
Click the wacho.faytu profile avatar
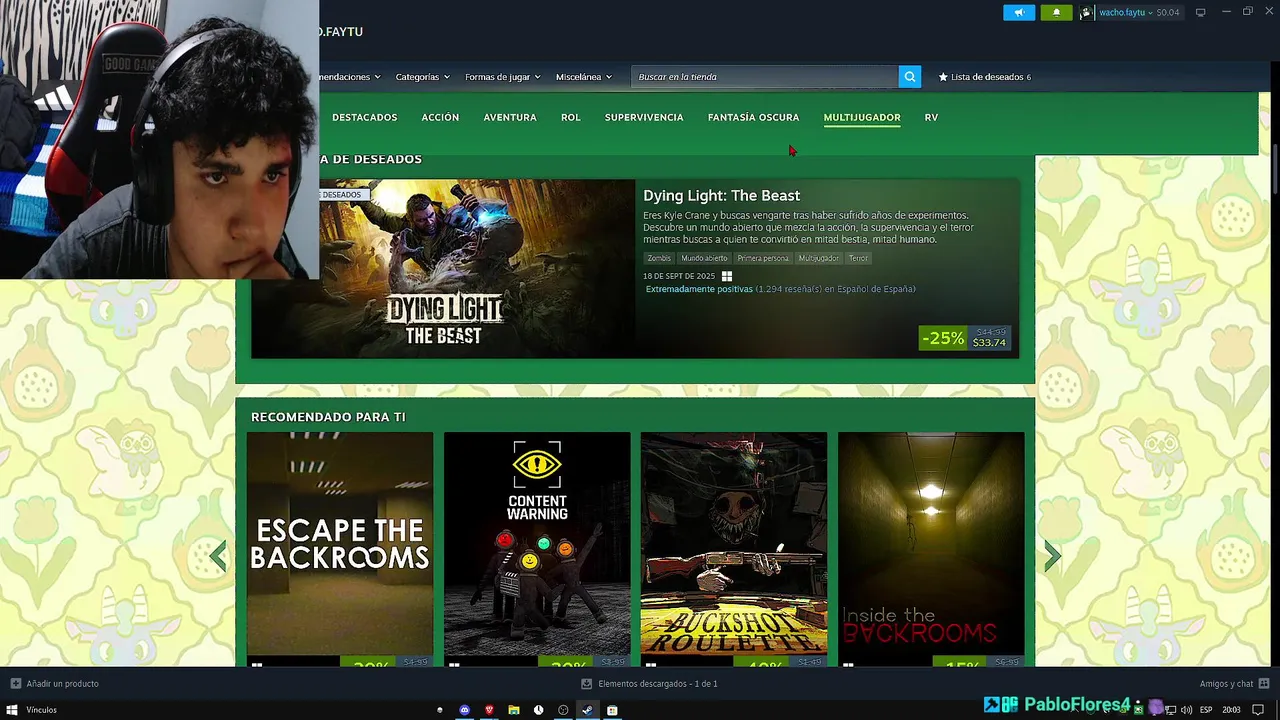coord(1086,12)
